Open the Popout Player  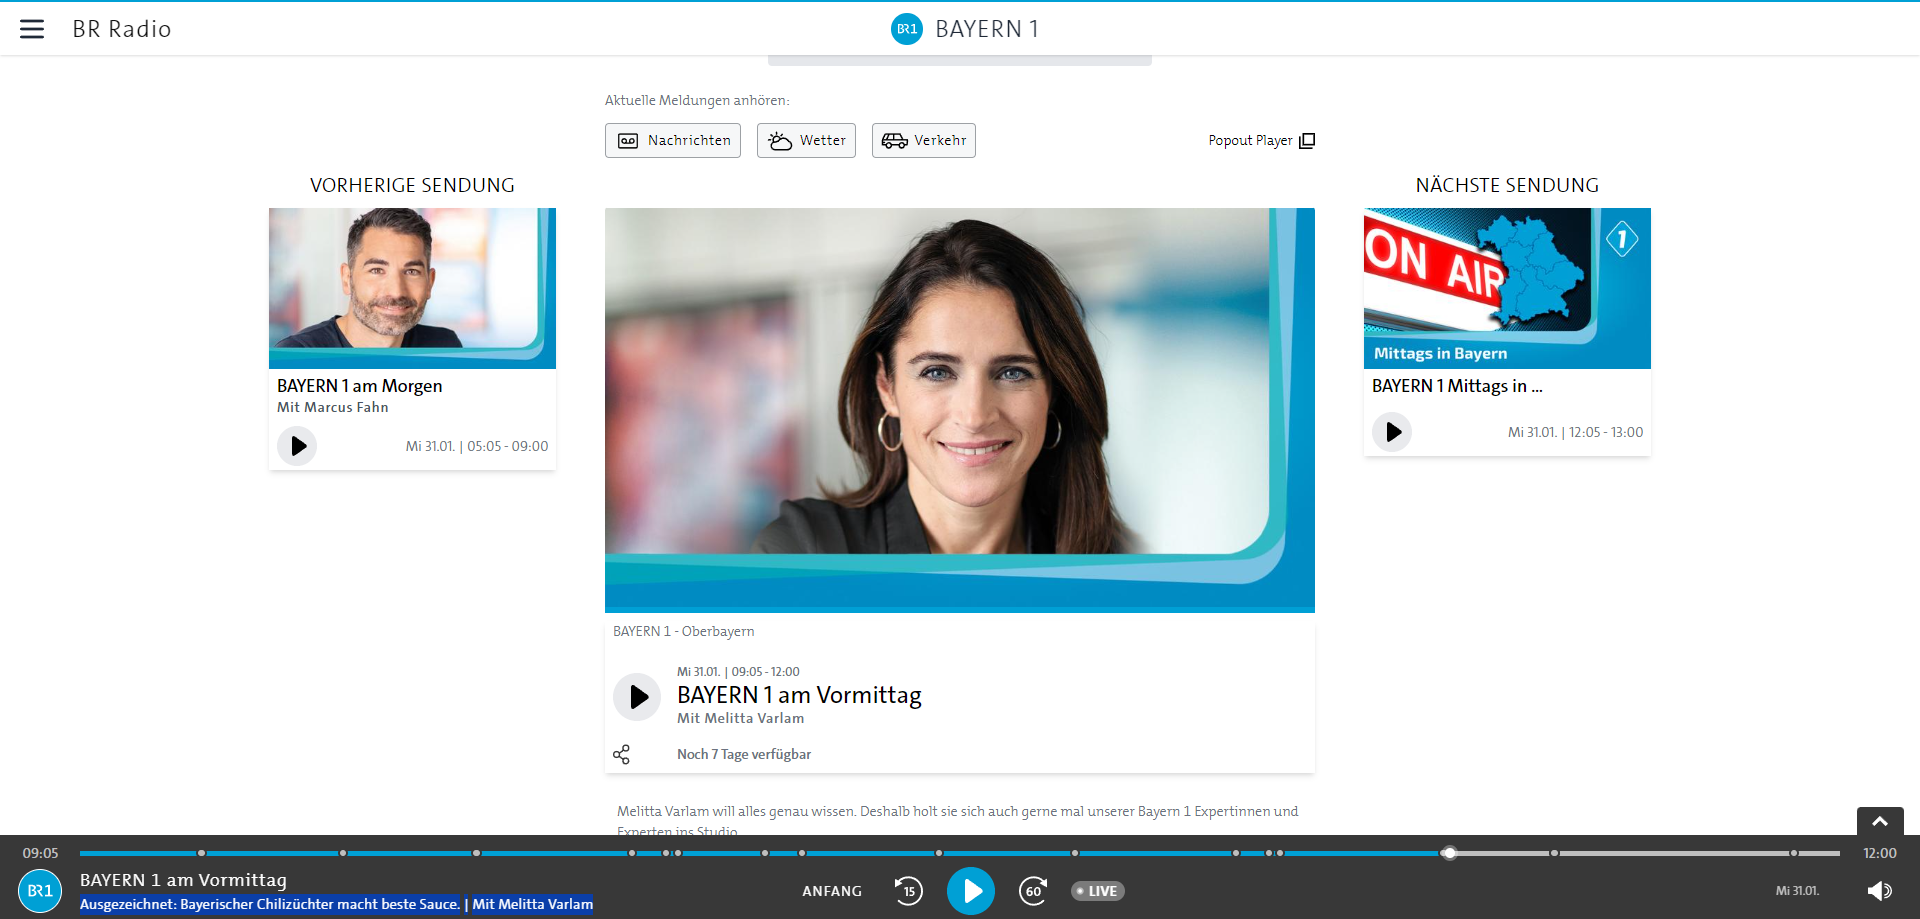(x=1261, y=140)
